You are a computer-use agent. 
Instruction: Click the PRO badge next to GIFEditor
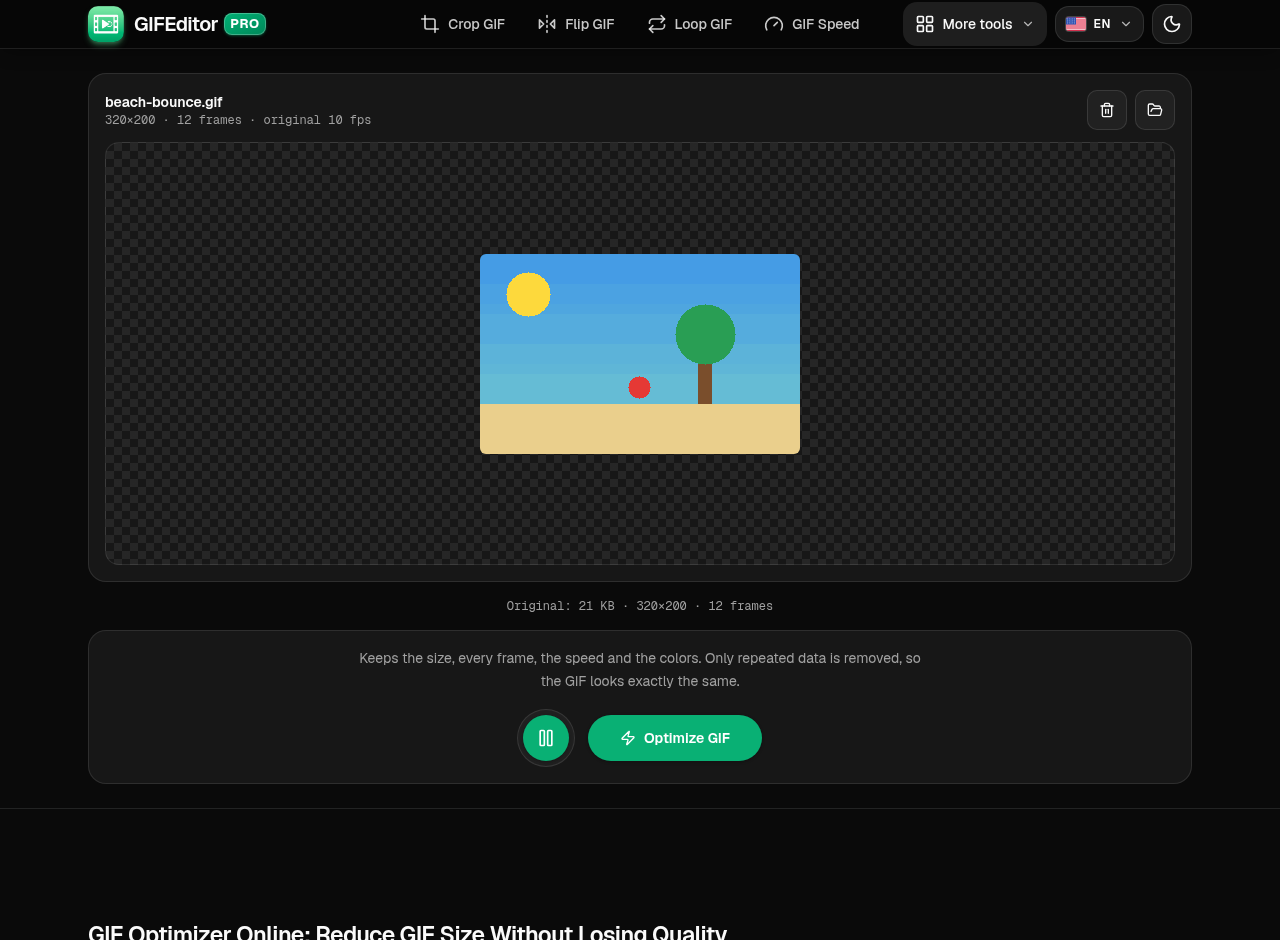click(x=245, y=24)
